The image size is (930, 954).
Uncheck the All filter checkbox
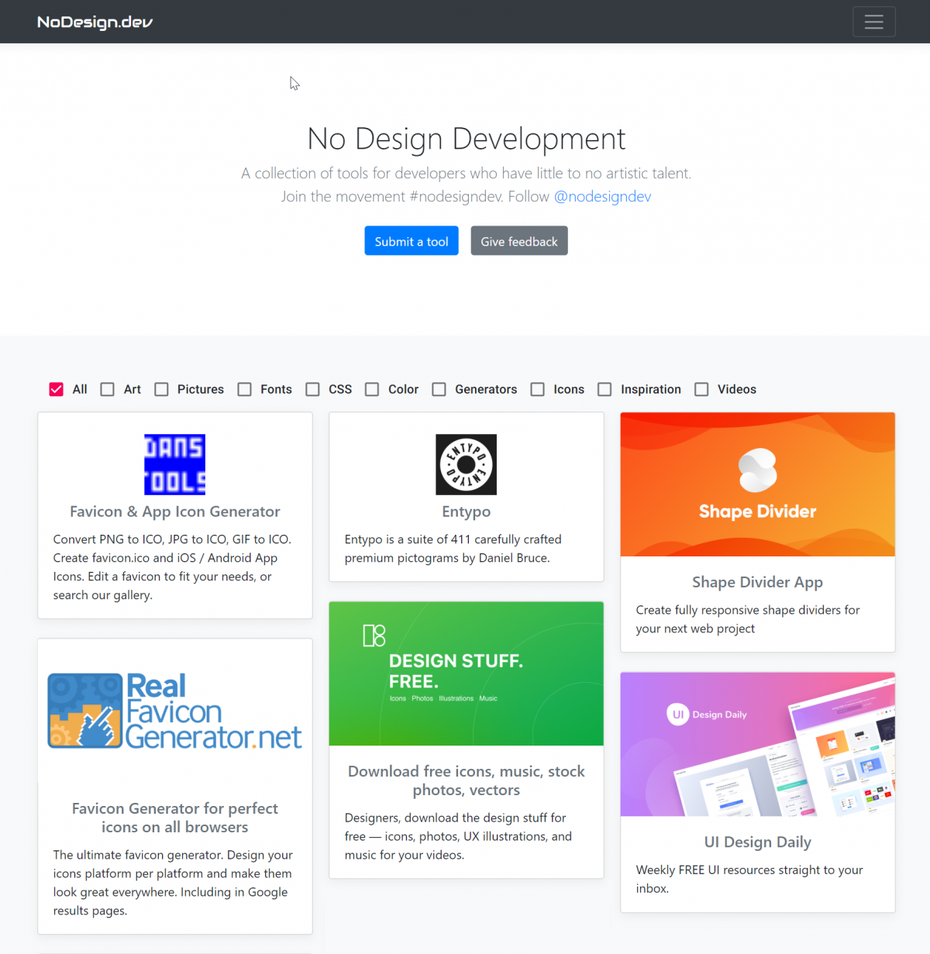coord(56,389)
